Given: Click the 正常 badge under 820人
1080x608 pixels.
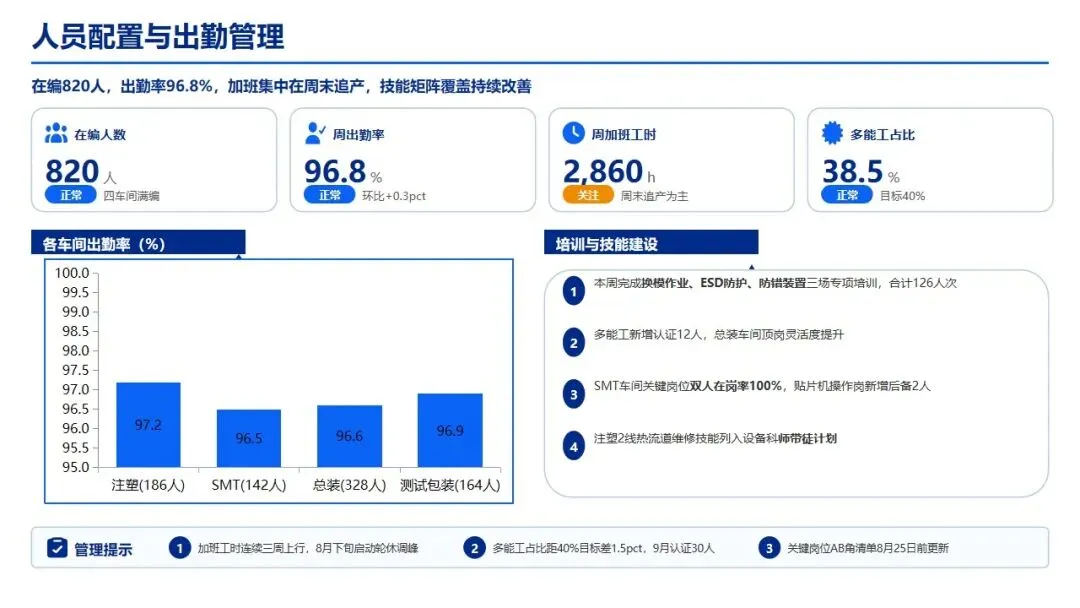Looking at the screenshot, I should 70,195.
